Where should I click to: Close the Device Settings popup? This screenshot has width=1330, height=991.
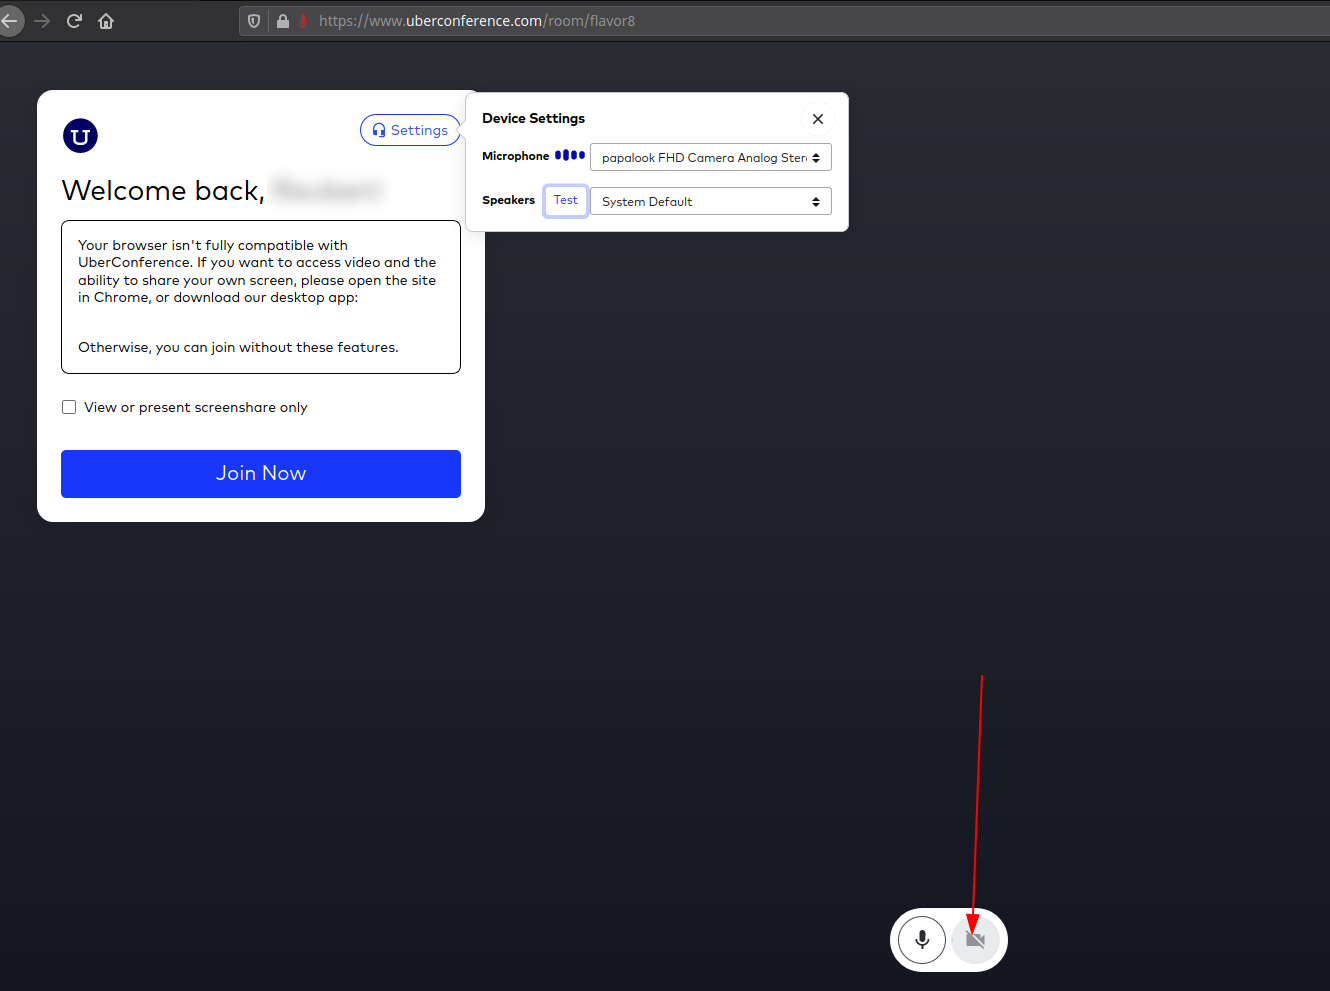(x=817, y=119)
